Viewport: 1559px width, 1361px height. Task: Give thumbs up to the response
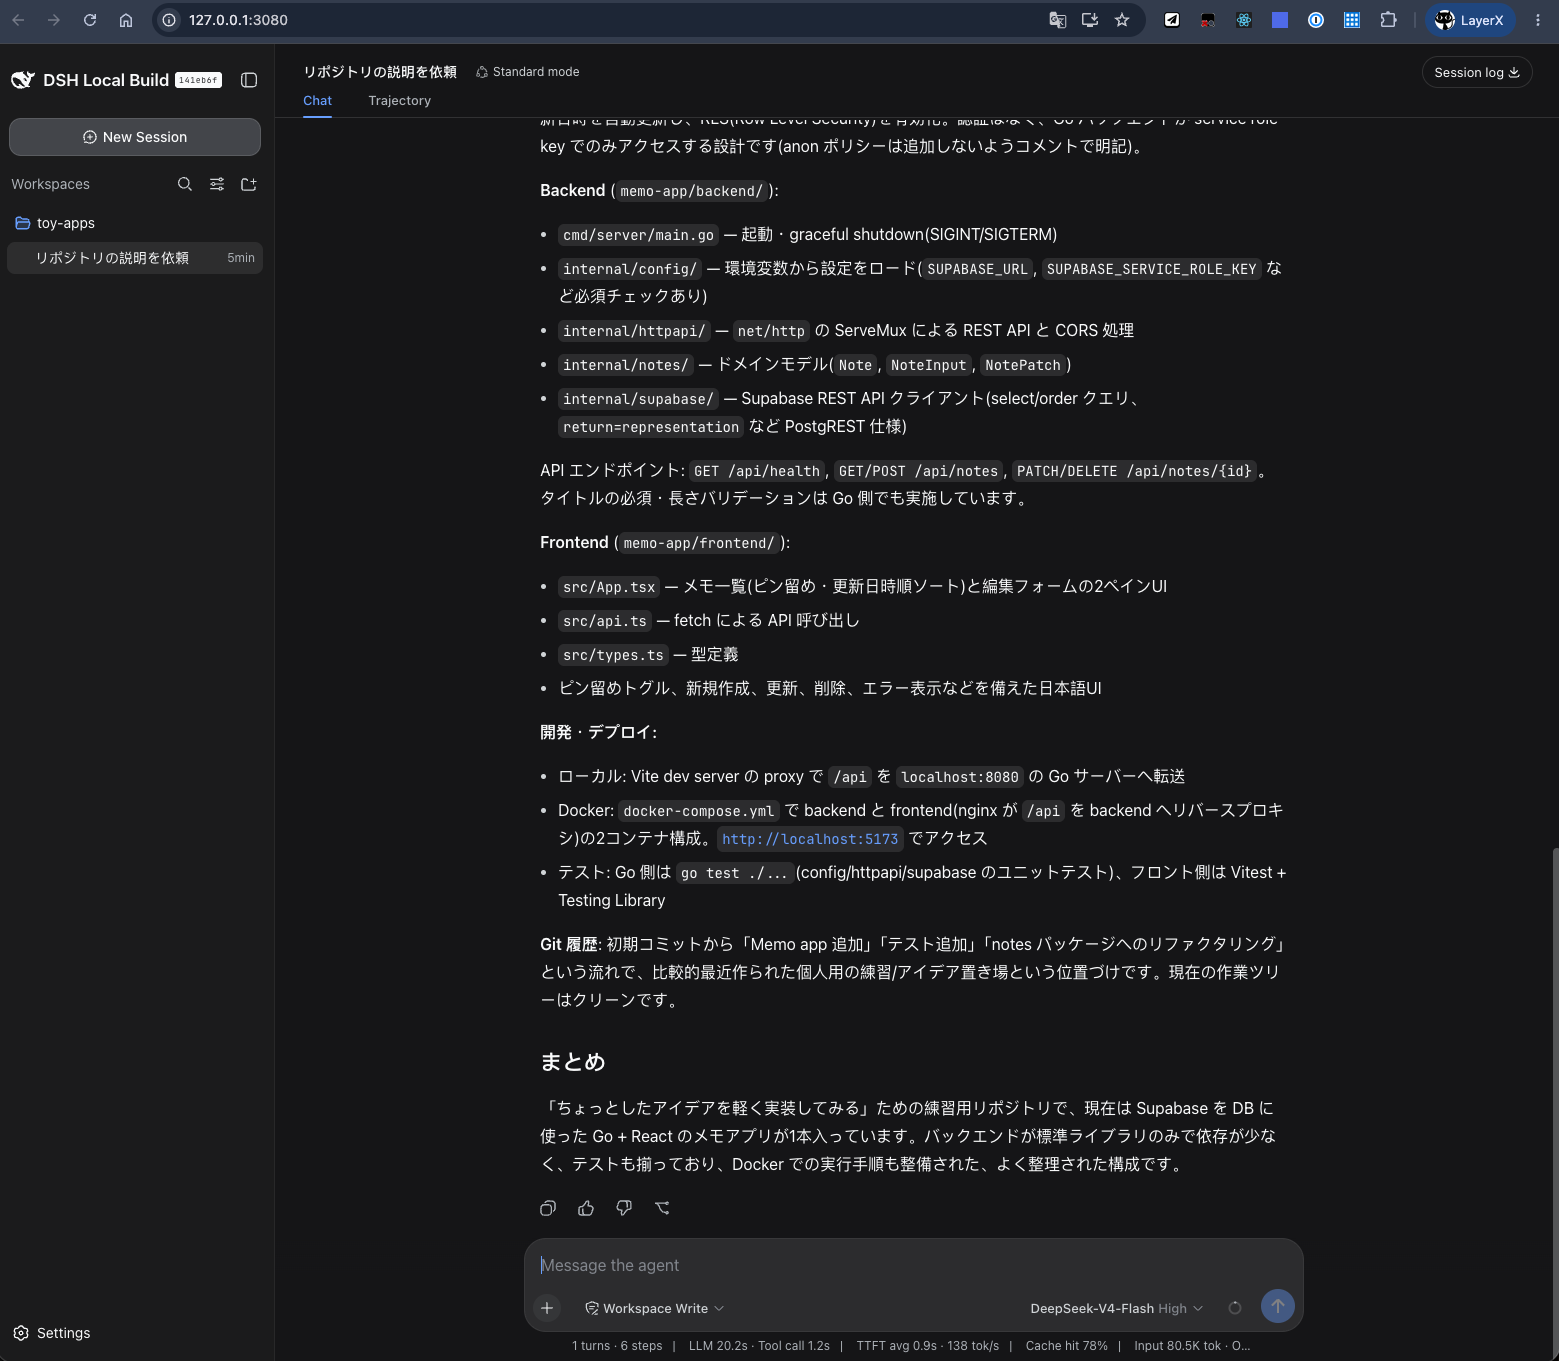[x=586, y=1208]
